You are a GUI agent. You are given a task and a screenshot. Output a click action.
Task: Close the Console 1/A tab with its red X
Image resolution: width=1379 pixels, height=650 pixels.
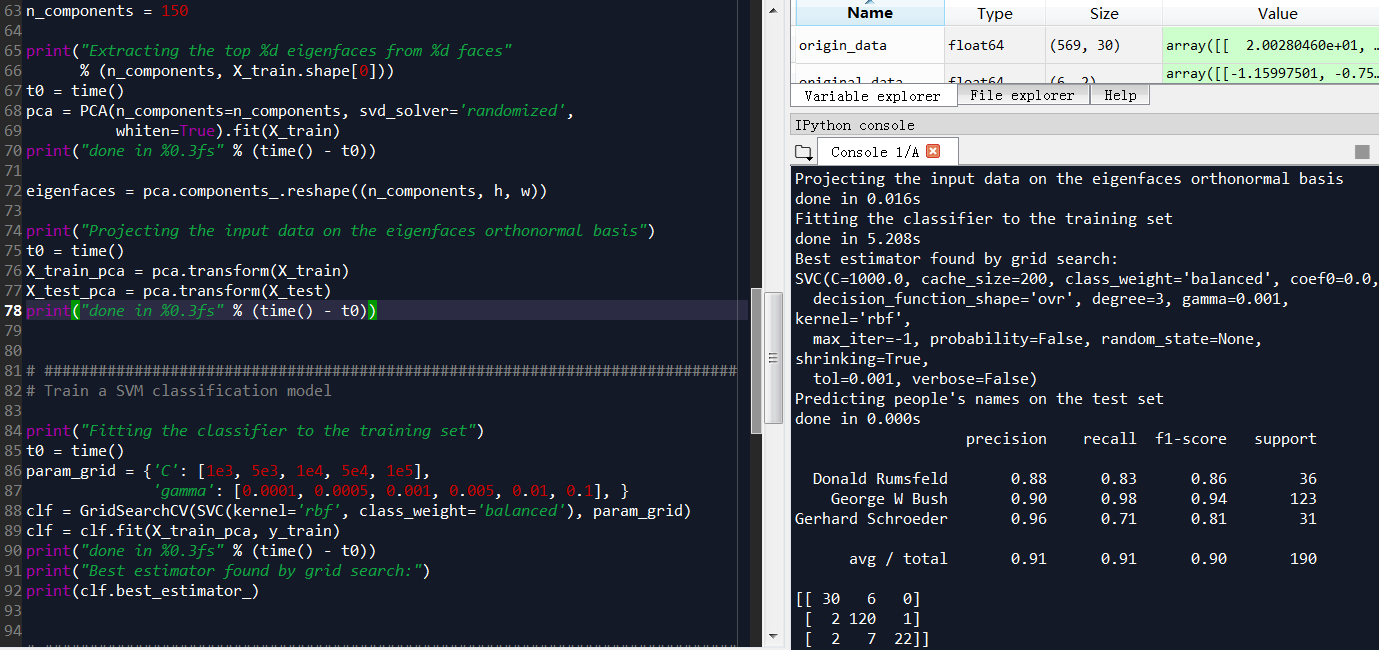933,151
